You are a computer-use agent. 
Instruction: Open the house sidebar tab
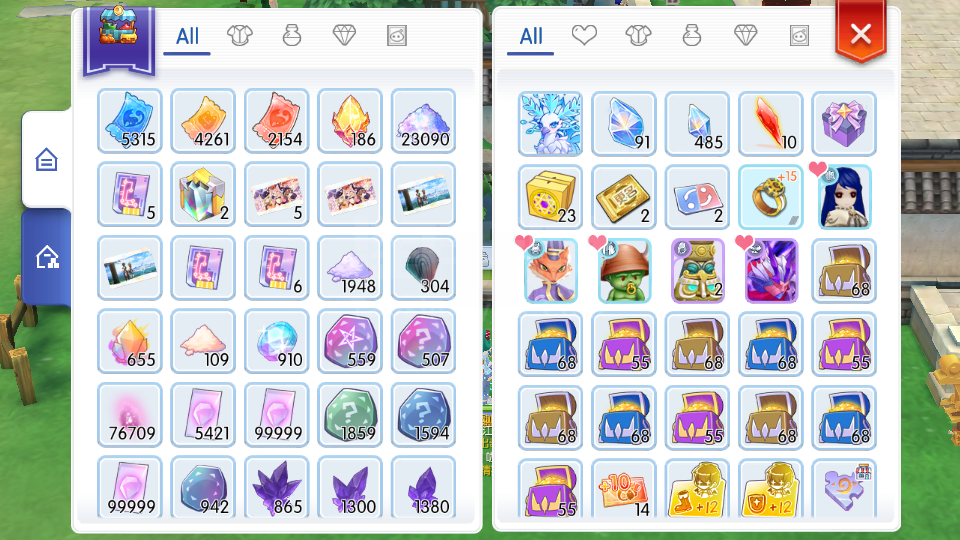tap(47, 160)
